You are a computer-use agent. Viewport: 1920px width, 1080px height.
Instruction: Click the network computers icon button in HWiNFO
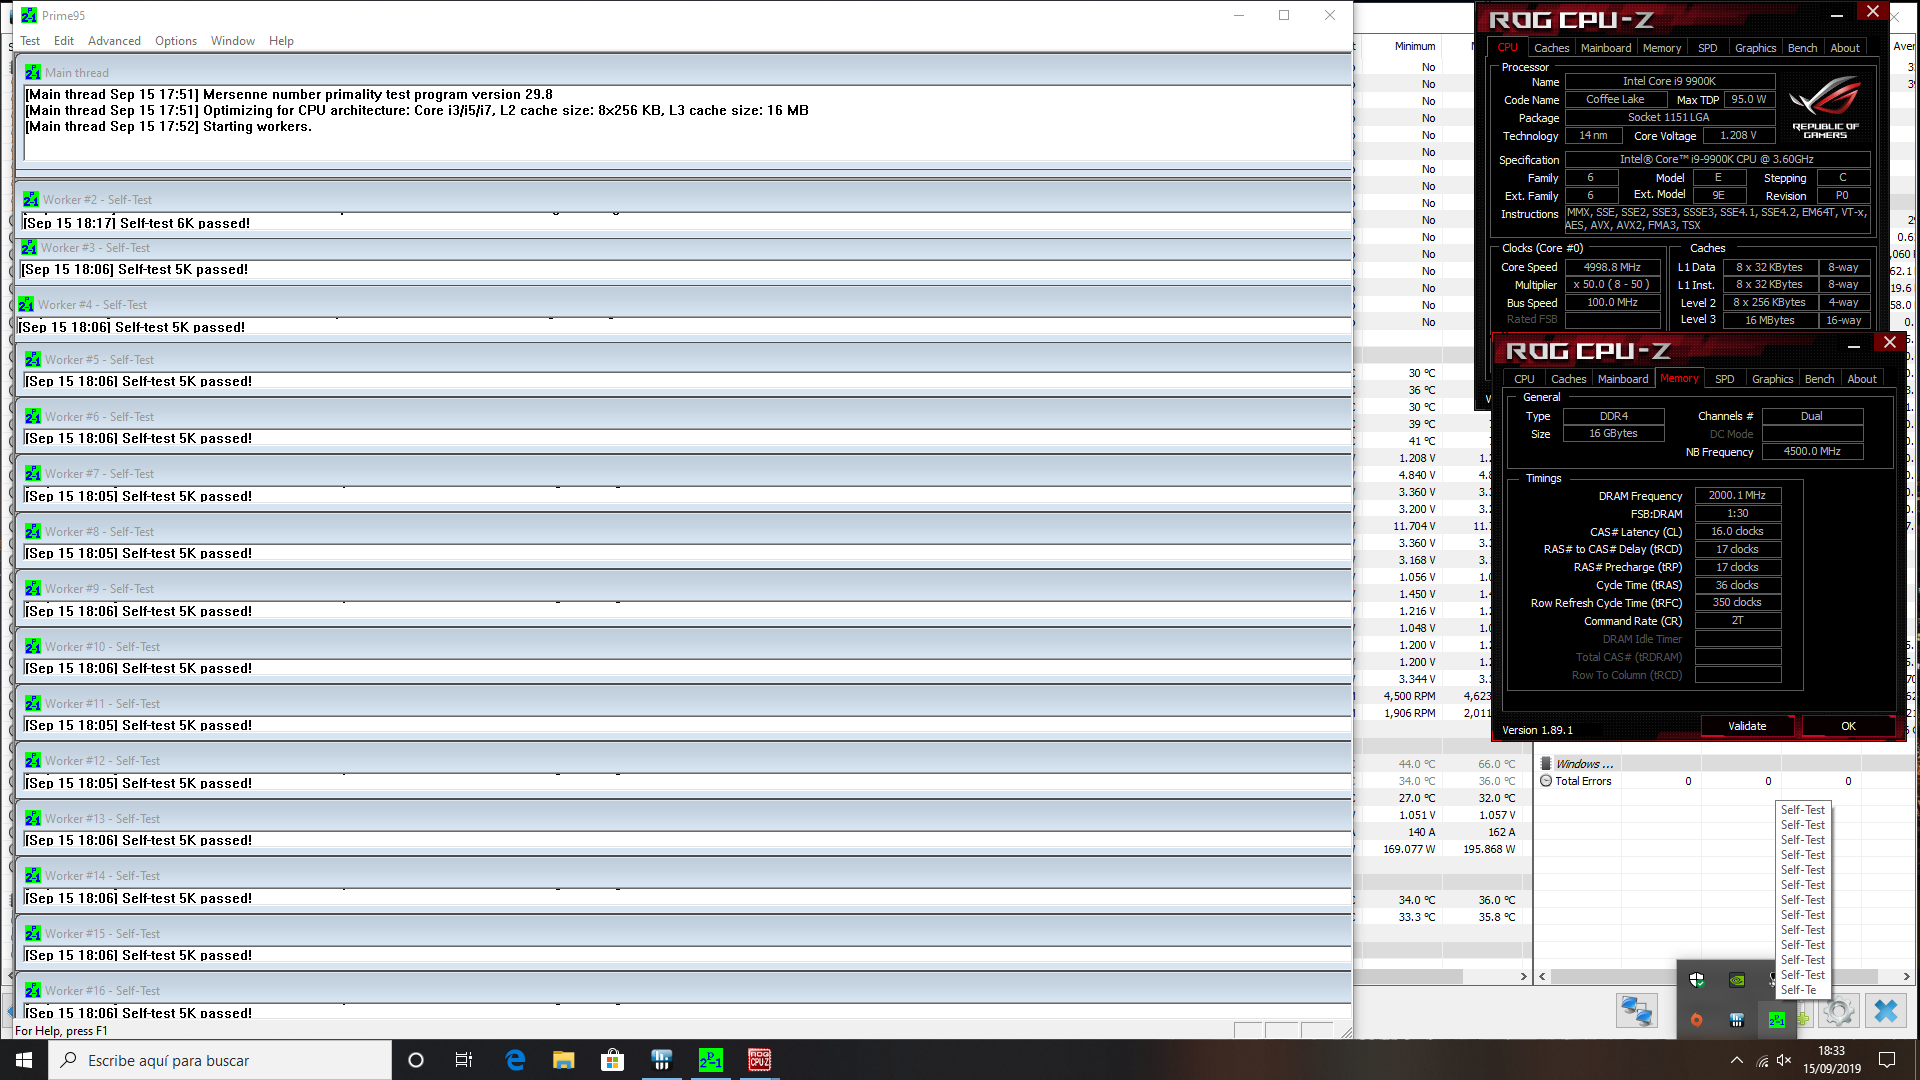(x=1636, y=1012)
